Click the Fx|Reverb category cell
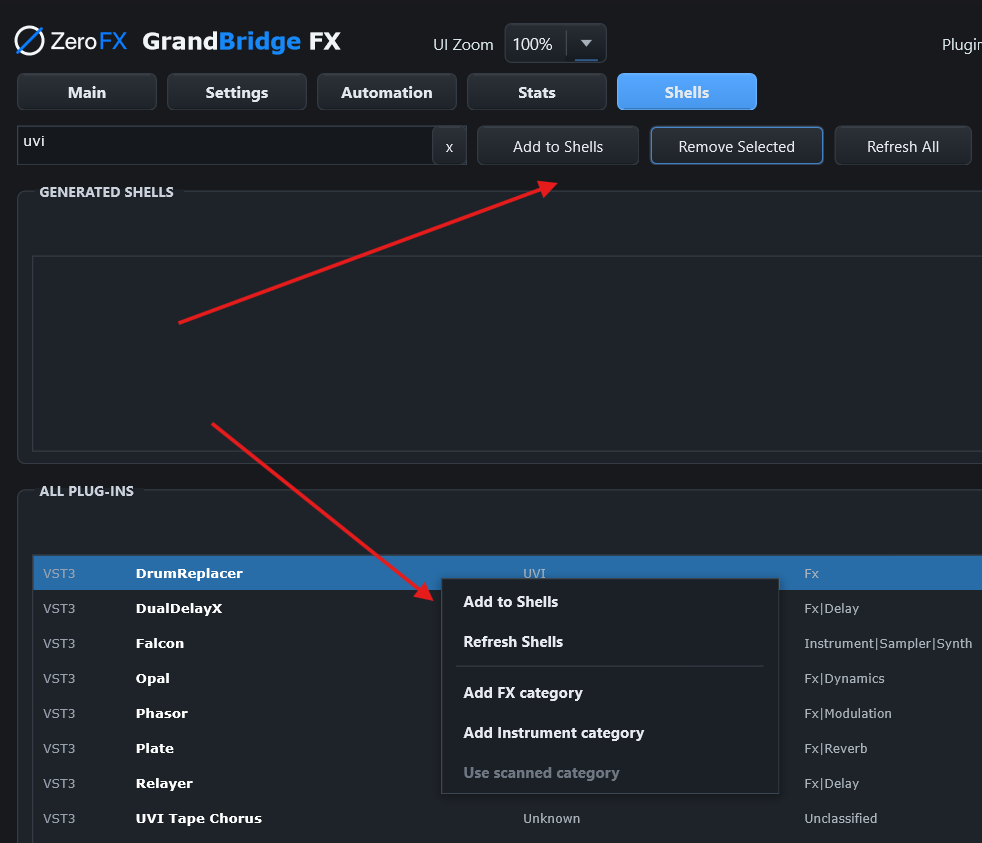 (835, 748)
